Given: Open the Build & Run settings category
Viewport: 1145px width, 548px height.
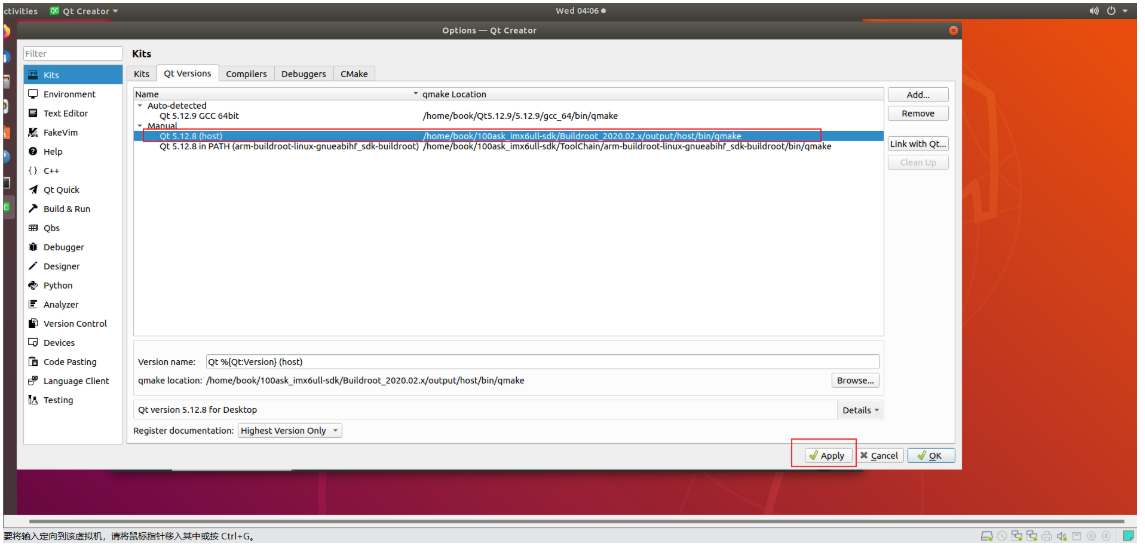Looking at the screenshot, I should 73,208.
